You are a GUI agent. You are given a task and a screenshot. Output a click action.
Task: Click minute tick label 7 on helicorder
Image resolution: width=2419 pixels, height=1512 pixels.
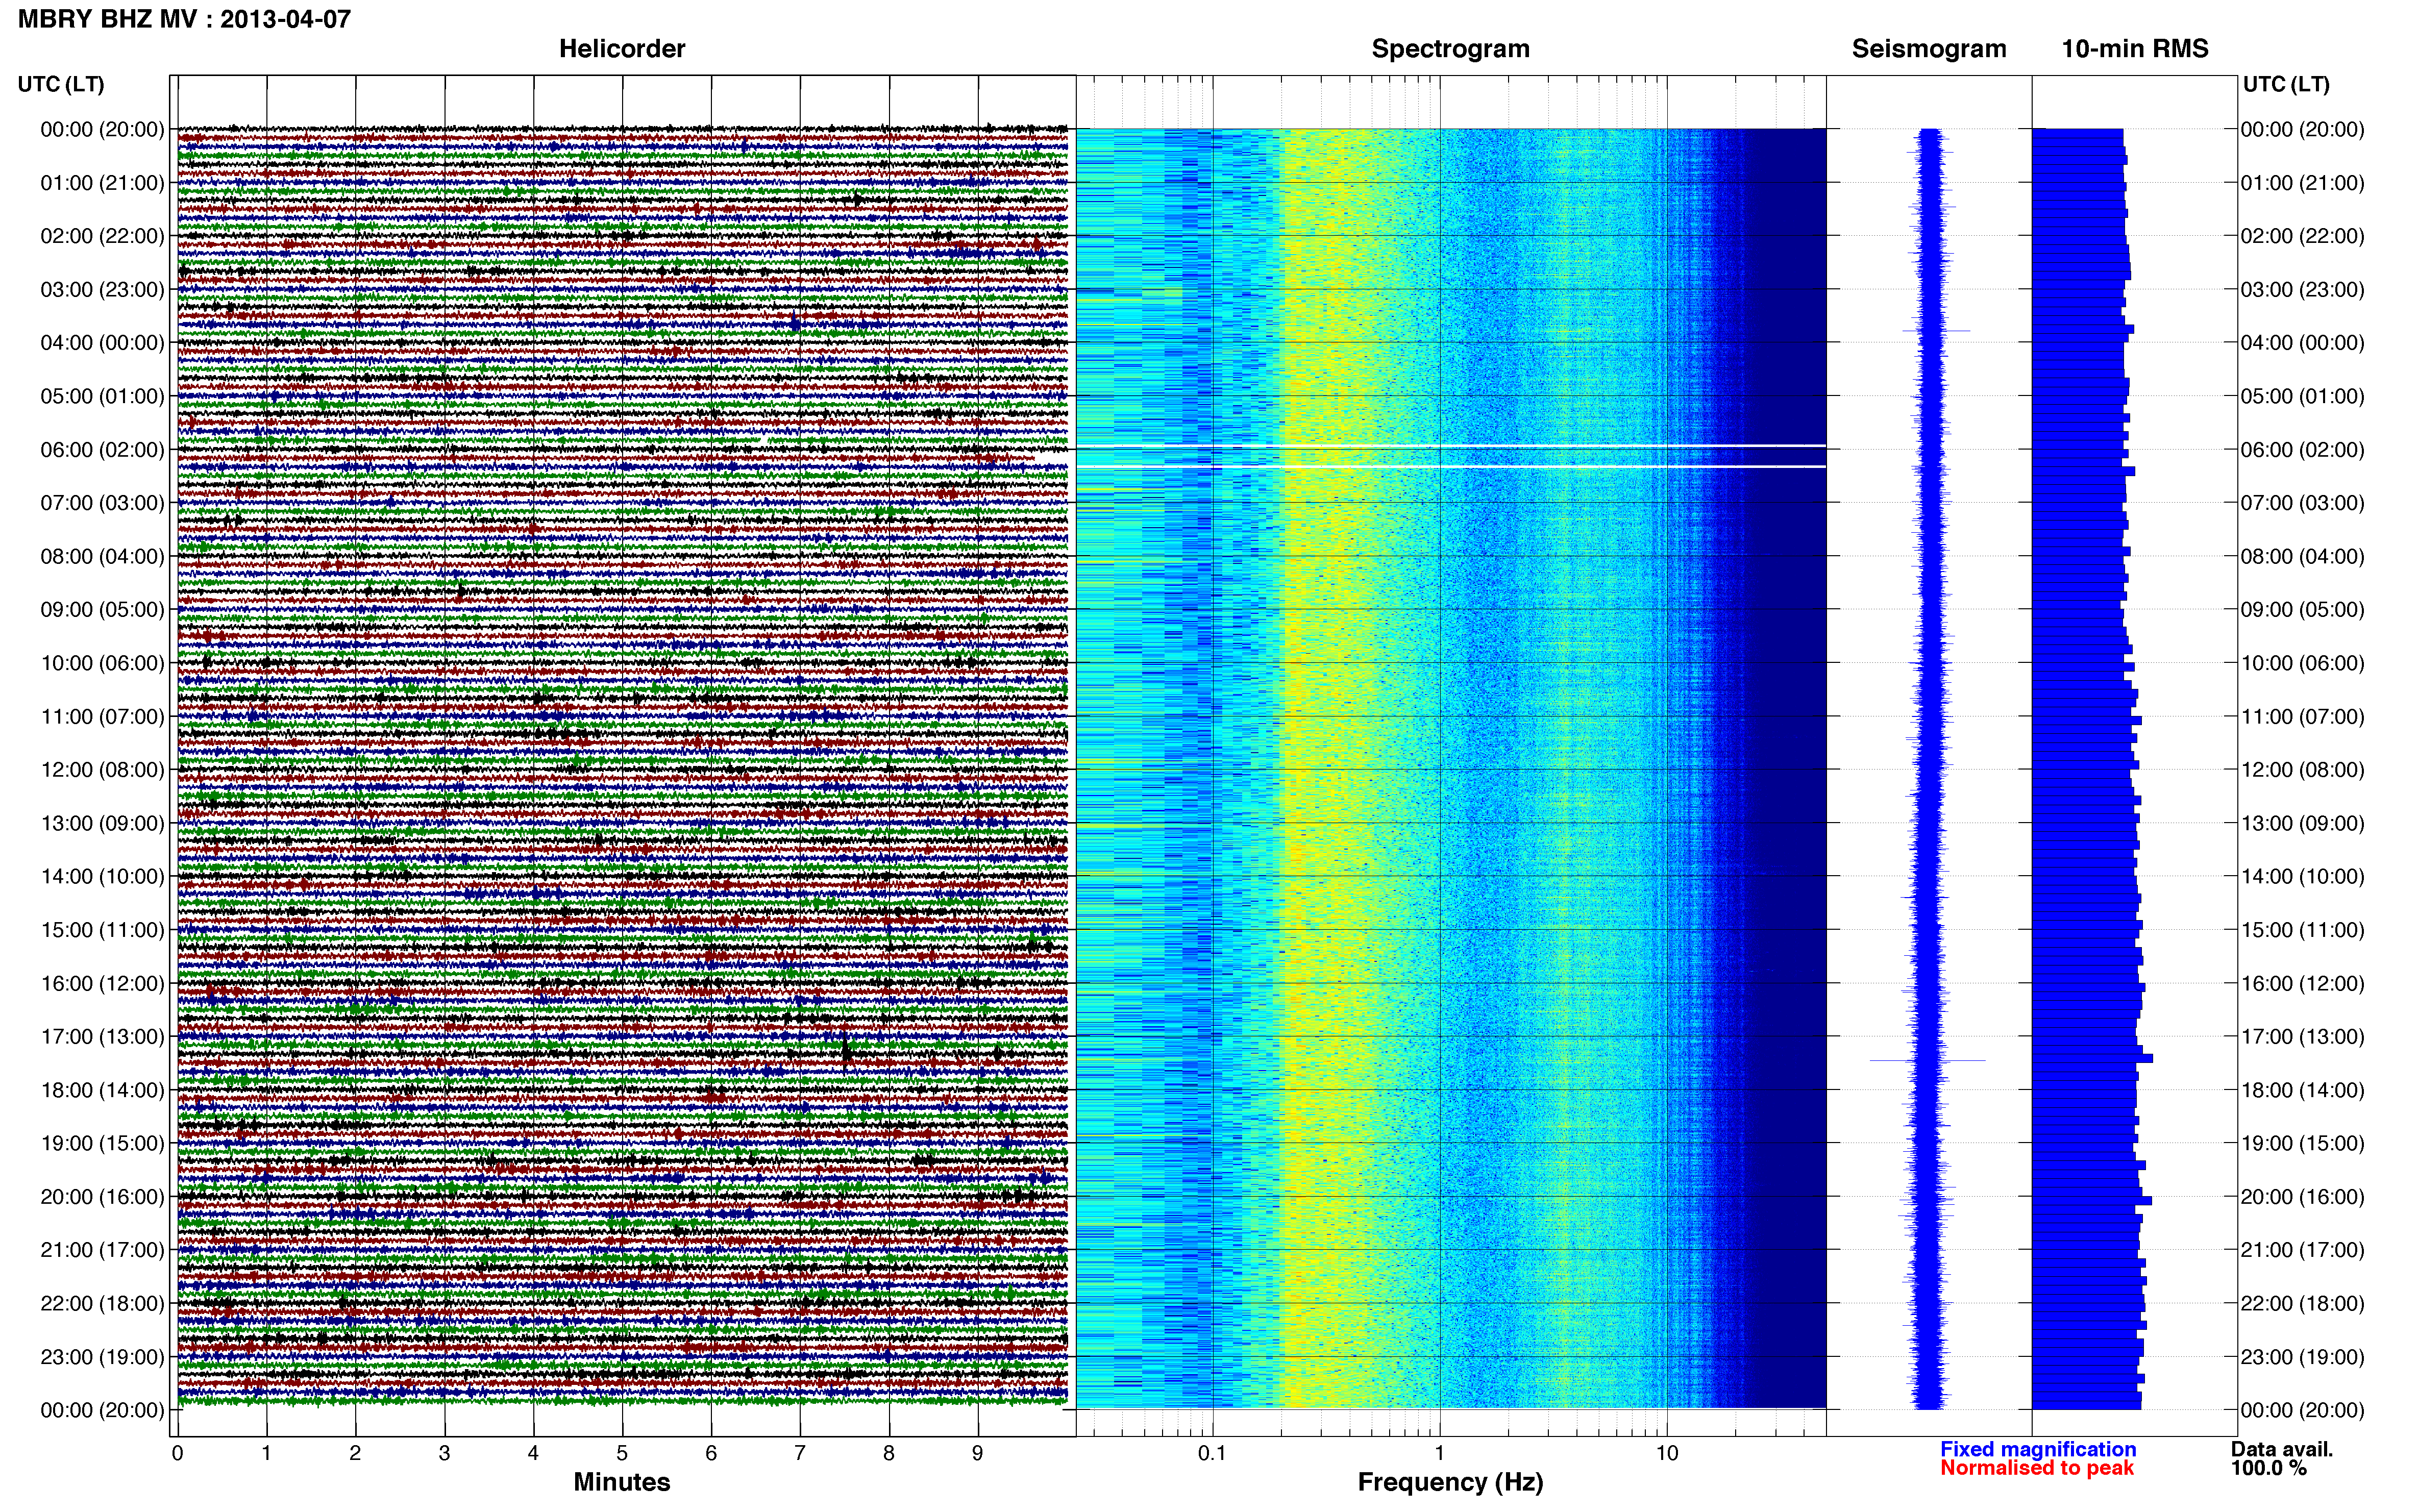(x=800, y=1454)
